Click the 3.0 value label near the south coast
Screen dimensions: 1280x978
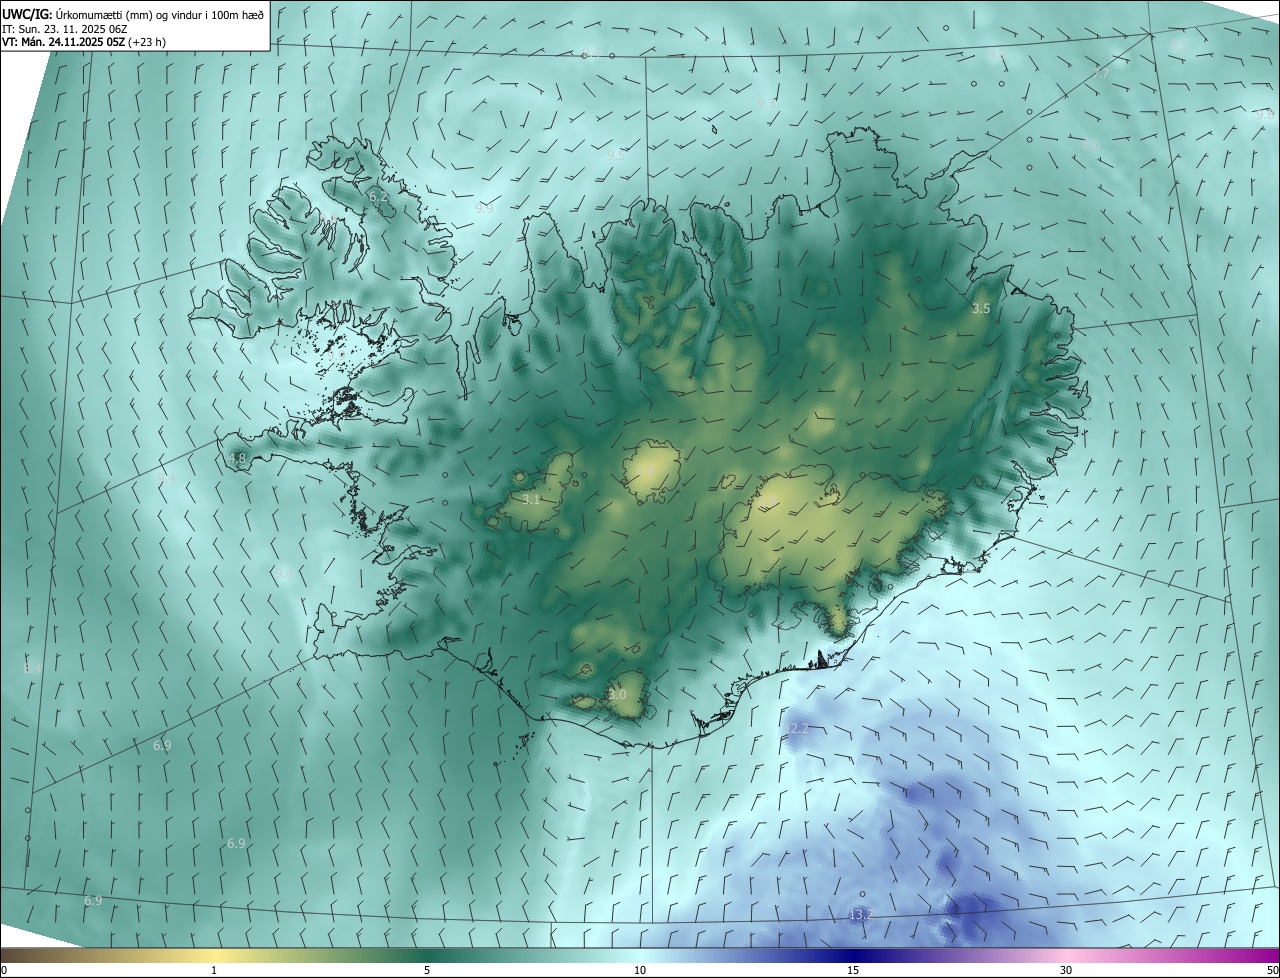[617, 694]
